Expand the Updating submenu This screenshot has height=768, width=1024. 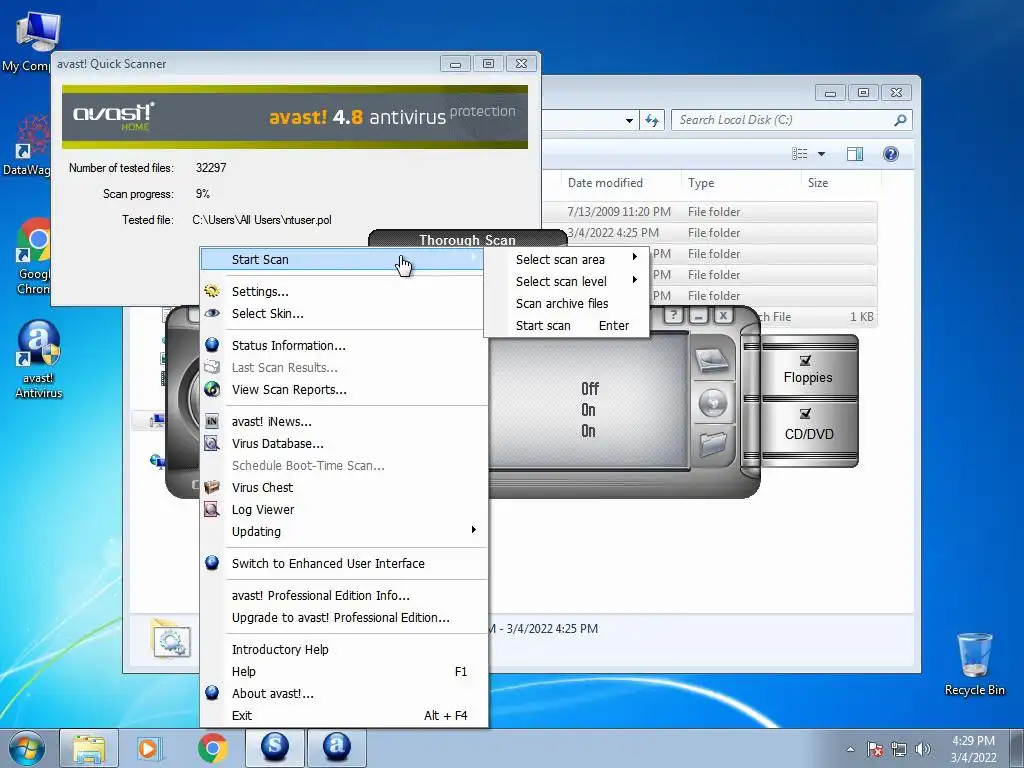click(344, 532)
